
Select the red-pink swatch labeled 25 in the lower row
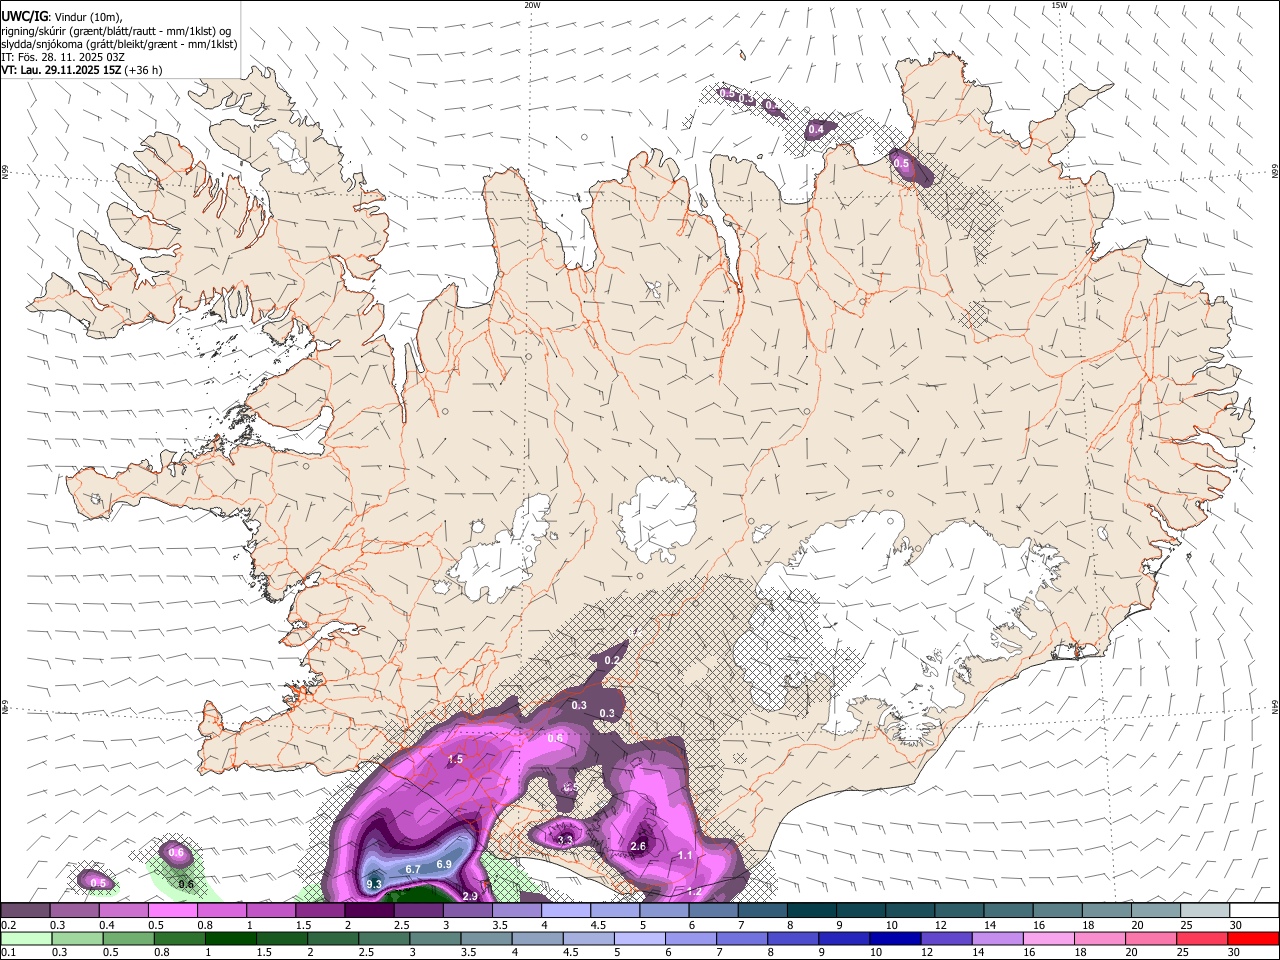coord(1201,938)
